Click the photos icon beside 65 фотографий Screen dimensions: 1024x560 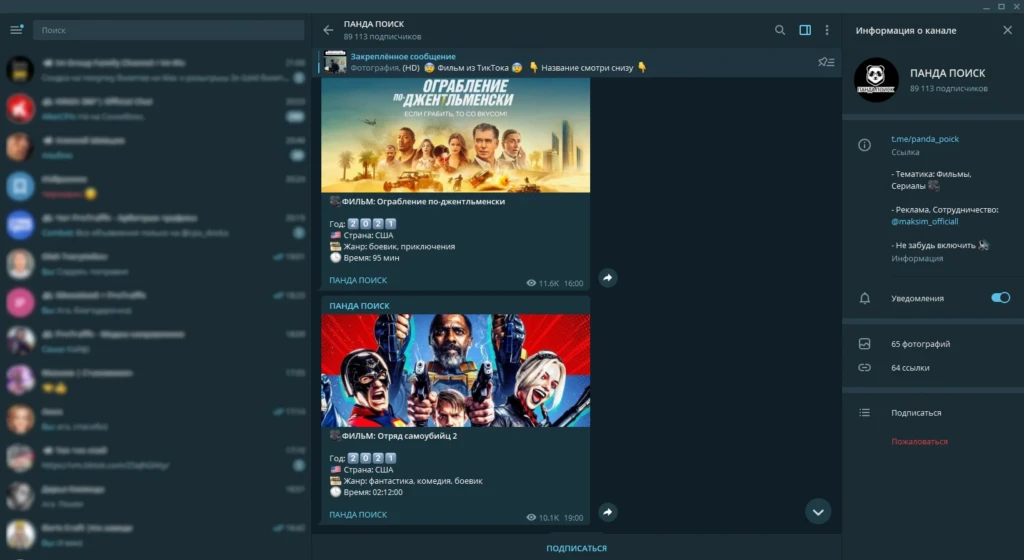(x=864, y=344)
